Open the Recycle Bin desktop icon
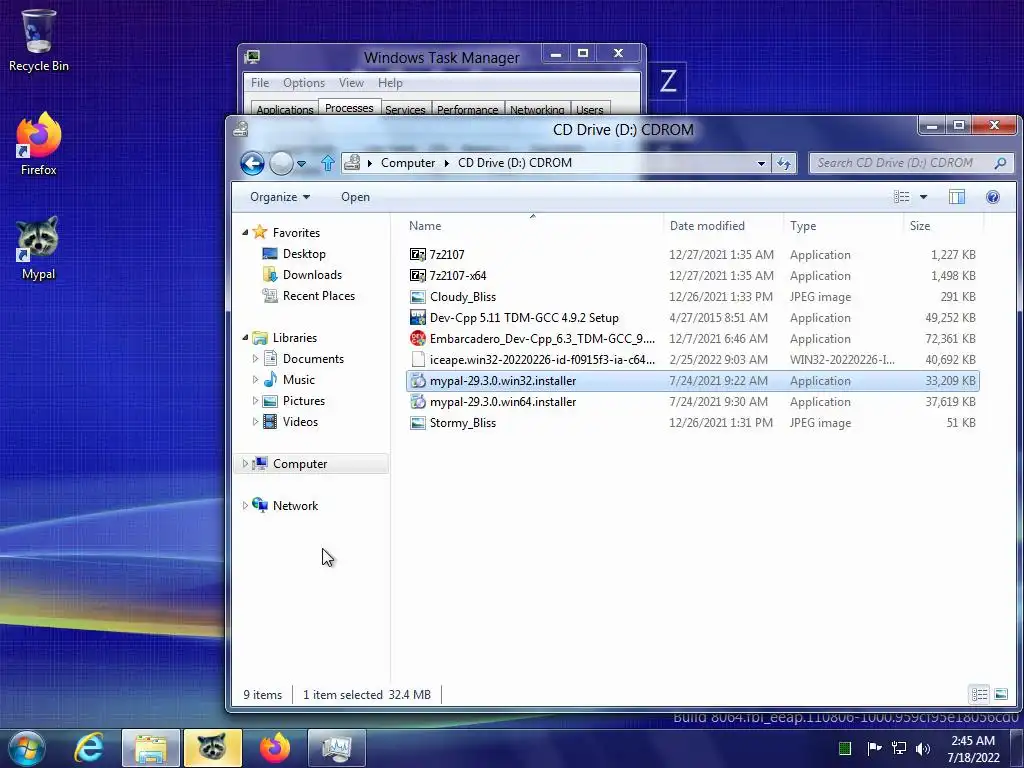This screenshot has height=768, width=1024. click(x=38, y=40)
